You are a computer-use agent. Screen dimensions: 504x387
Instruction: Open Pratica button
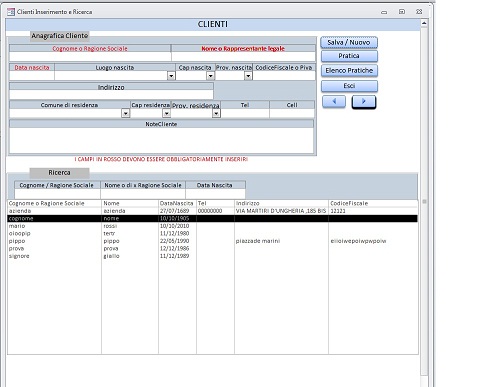point(349,56)
